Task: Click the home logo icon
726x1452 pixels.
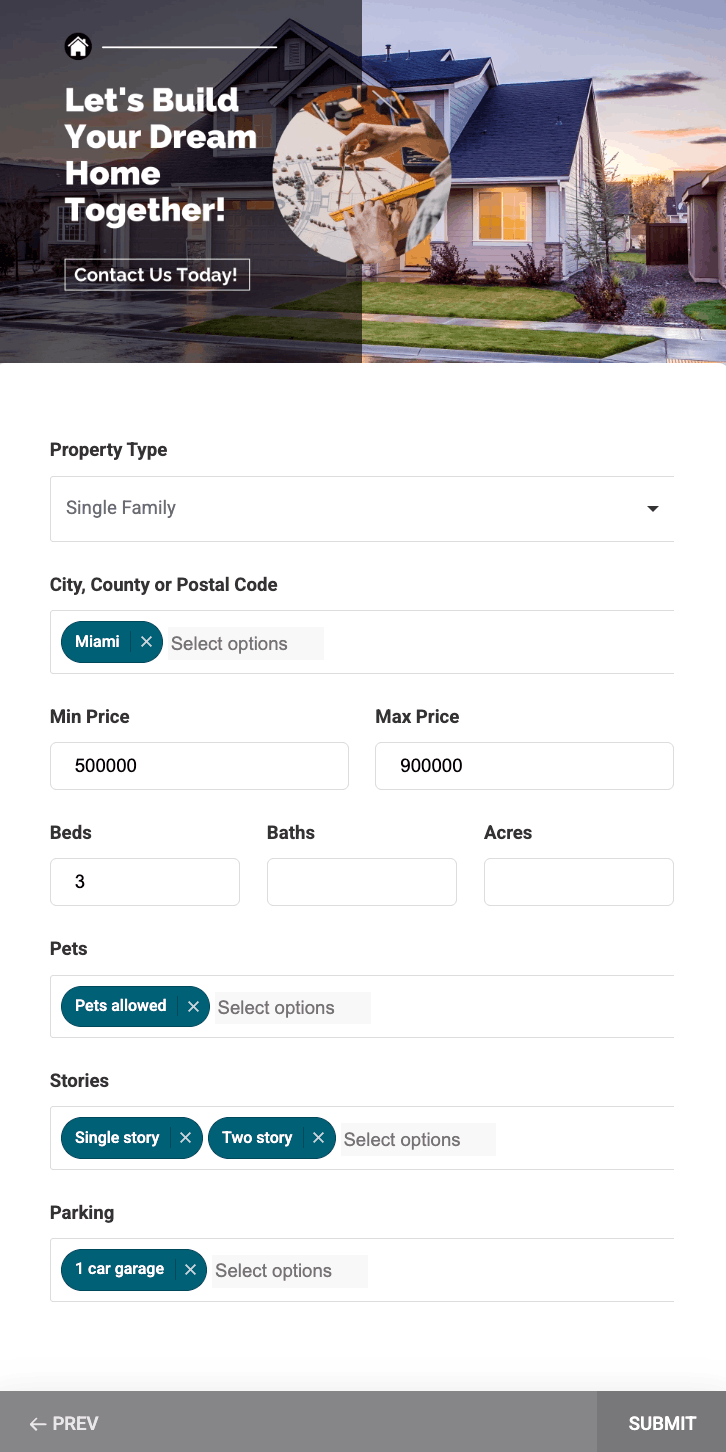Action: (x=78, y=46)
